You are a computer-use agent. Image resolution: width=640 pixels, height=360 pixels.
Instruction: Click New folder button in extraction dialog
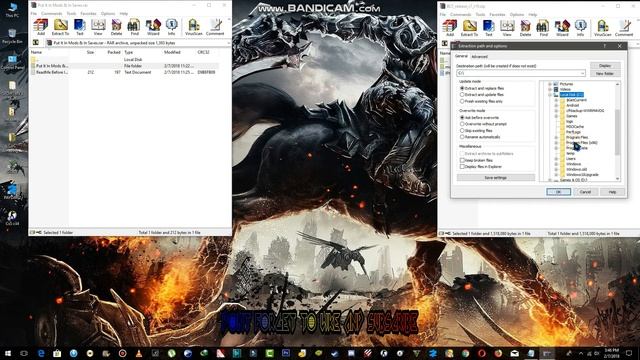click(605, 73)
